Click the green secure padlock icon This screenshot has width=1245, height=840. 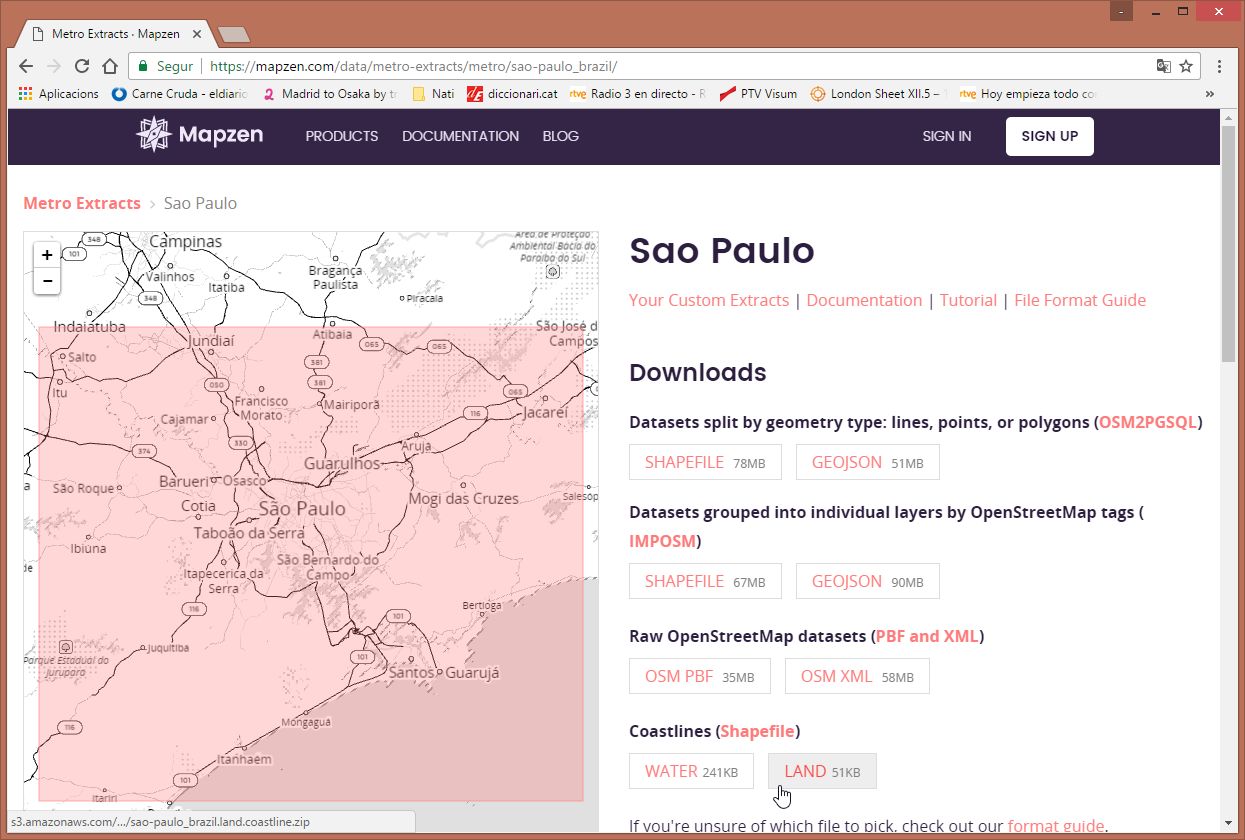143,66
